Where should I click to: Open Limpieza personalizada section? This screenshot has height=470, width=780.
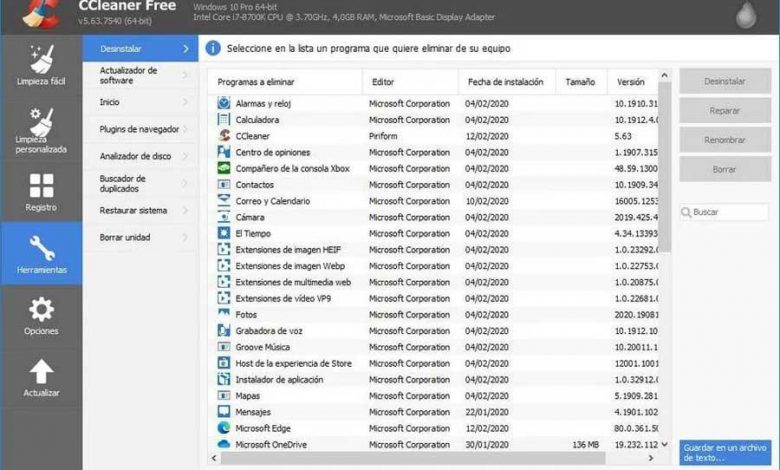pyautogui.click(x=41, y=130)
